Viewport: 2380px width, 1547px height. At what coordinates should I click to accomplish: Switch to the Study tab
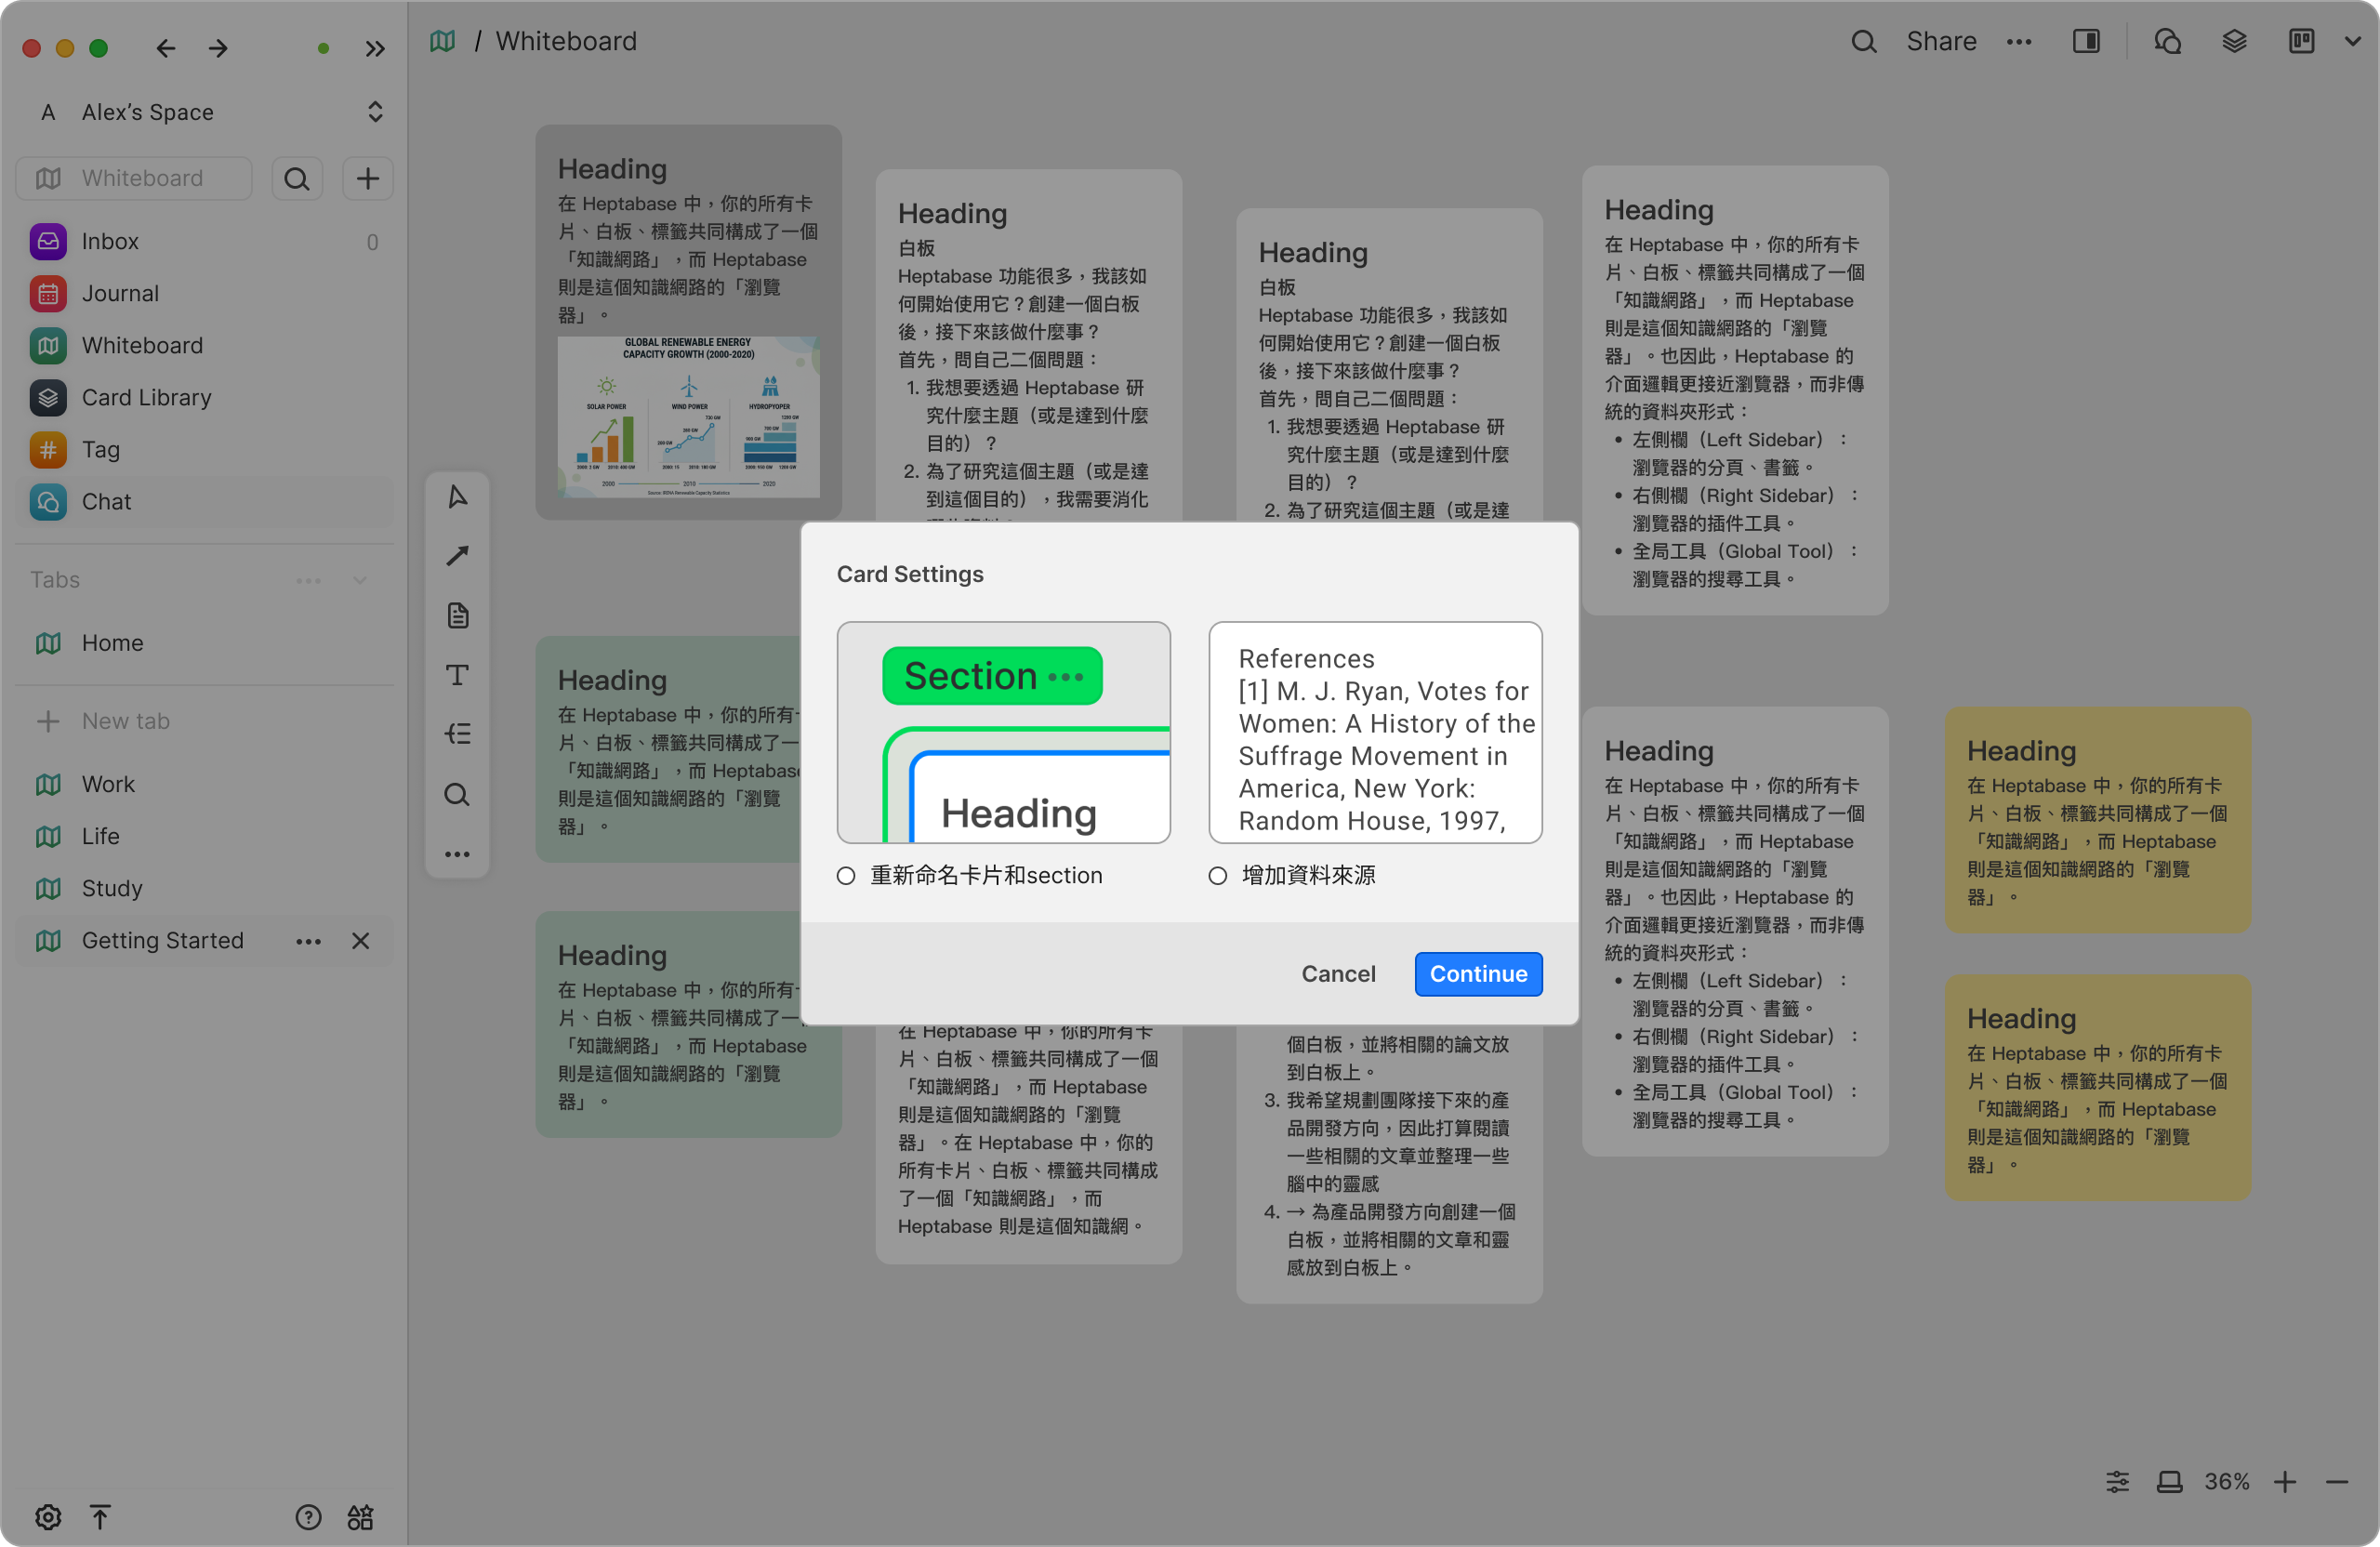coord(112,888)
